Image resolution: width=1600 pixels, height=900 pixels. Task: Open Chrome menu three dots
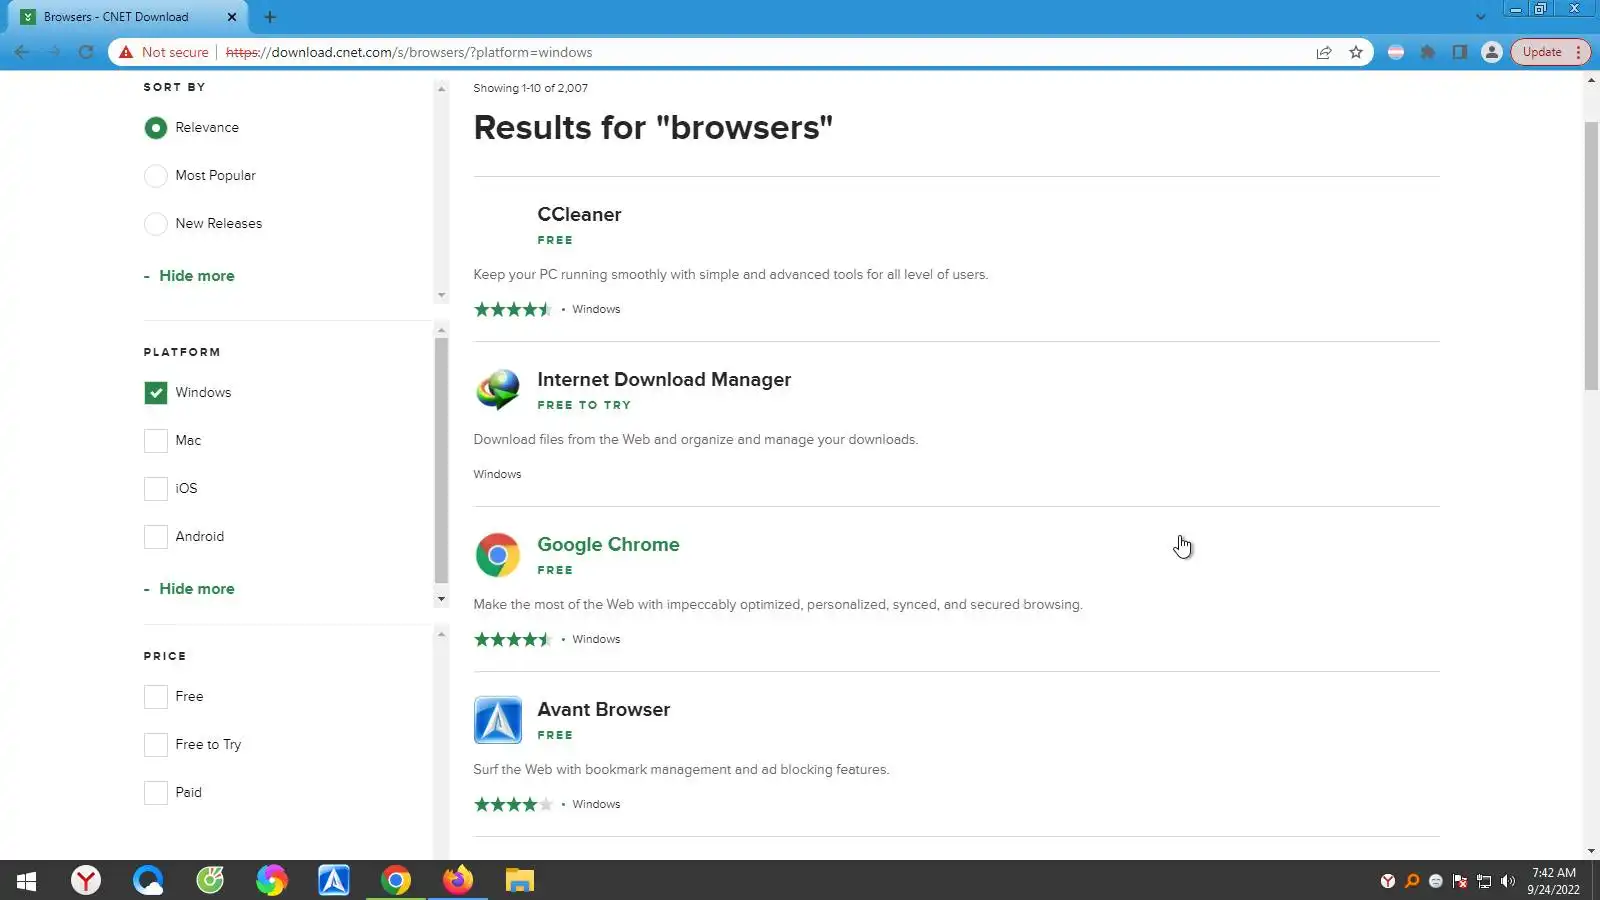coord(1578,52)
